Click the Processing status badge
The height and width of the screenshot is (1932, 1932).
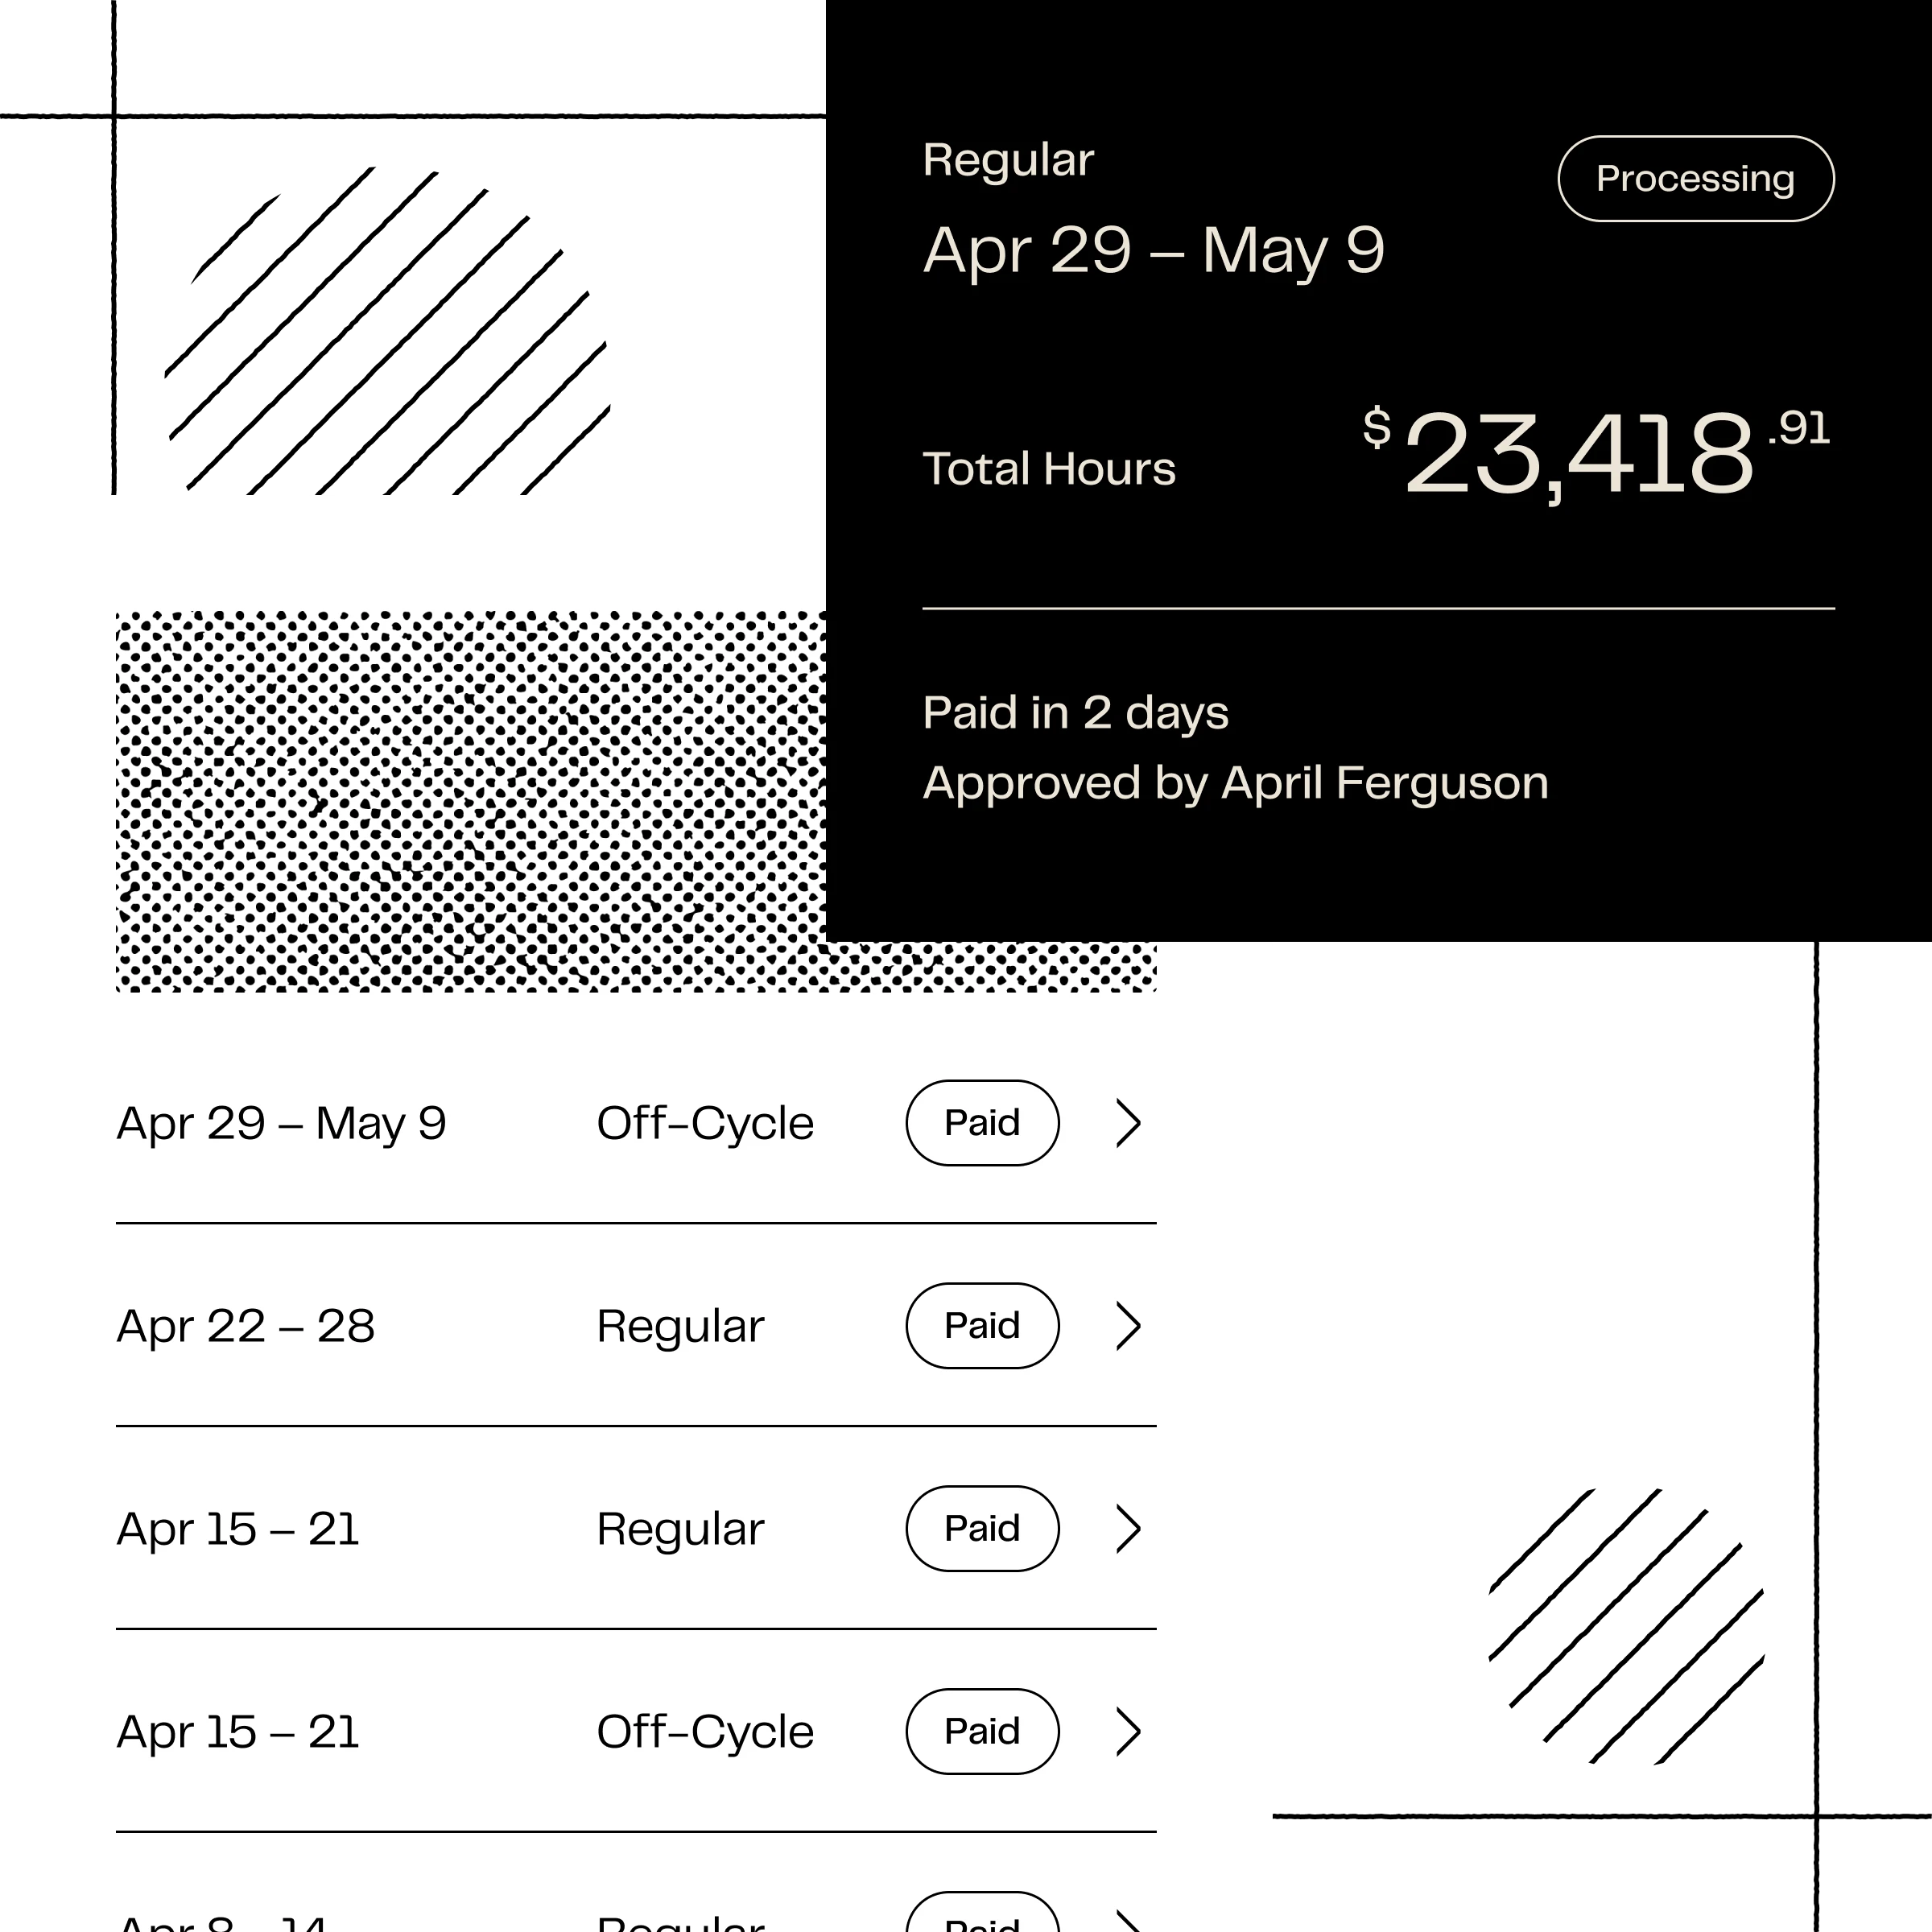(x=1695, y=179)
